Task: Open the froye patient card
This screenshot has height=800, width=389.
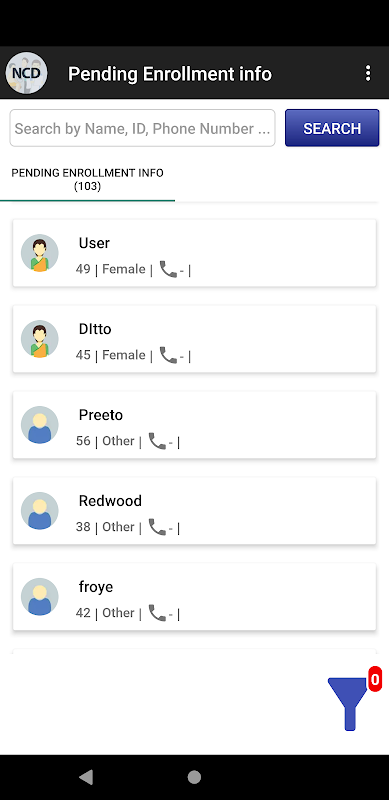Action: (x=194, y=597)
